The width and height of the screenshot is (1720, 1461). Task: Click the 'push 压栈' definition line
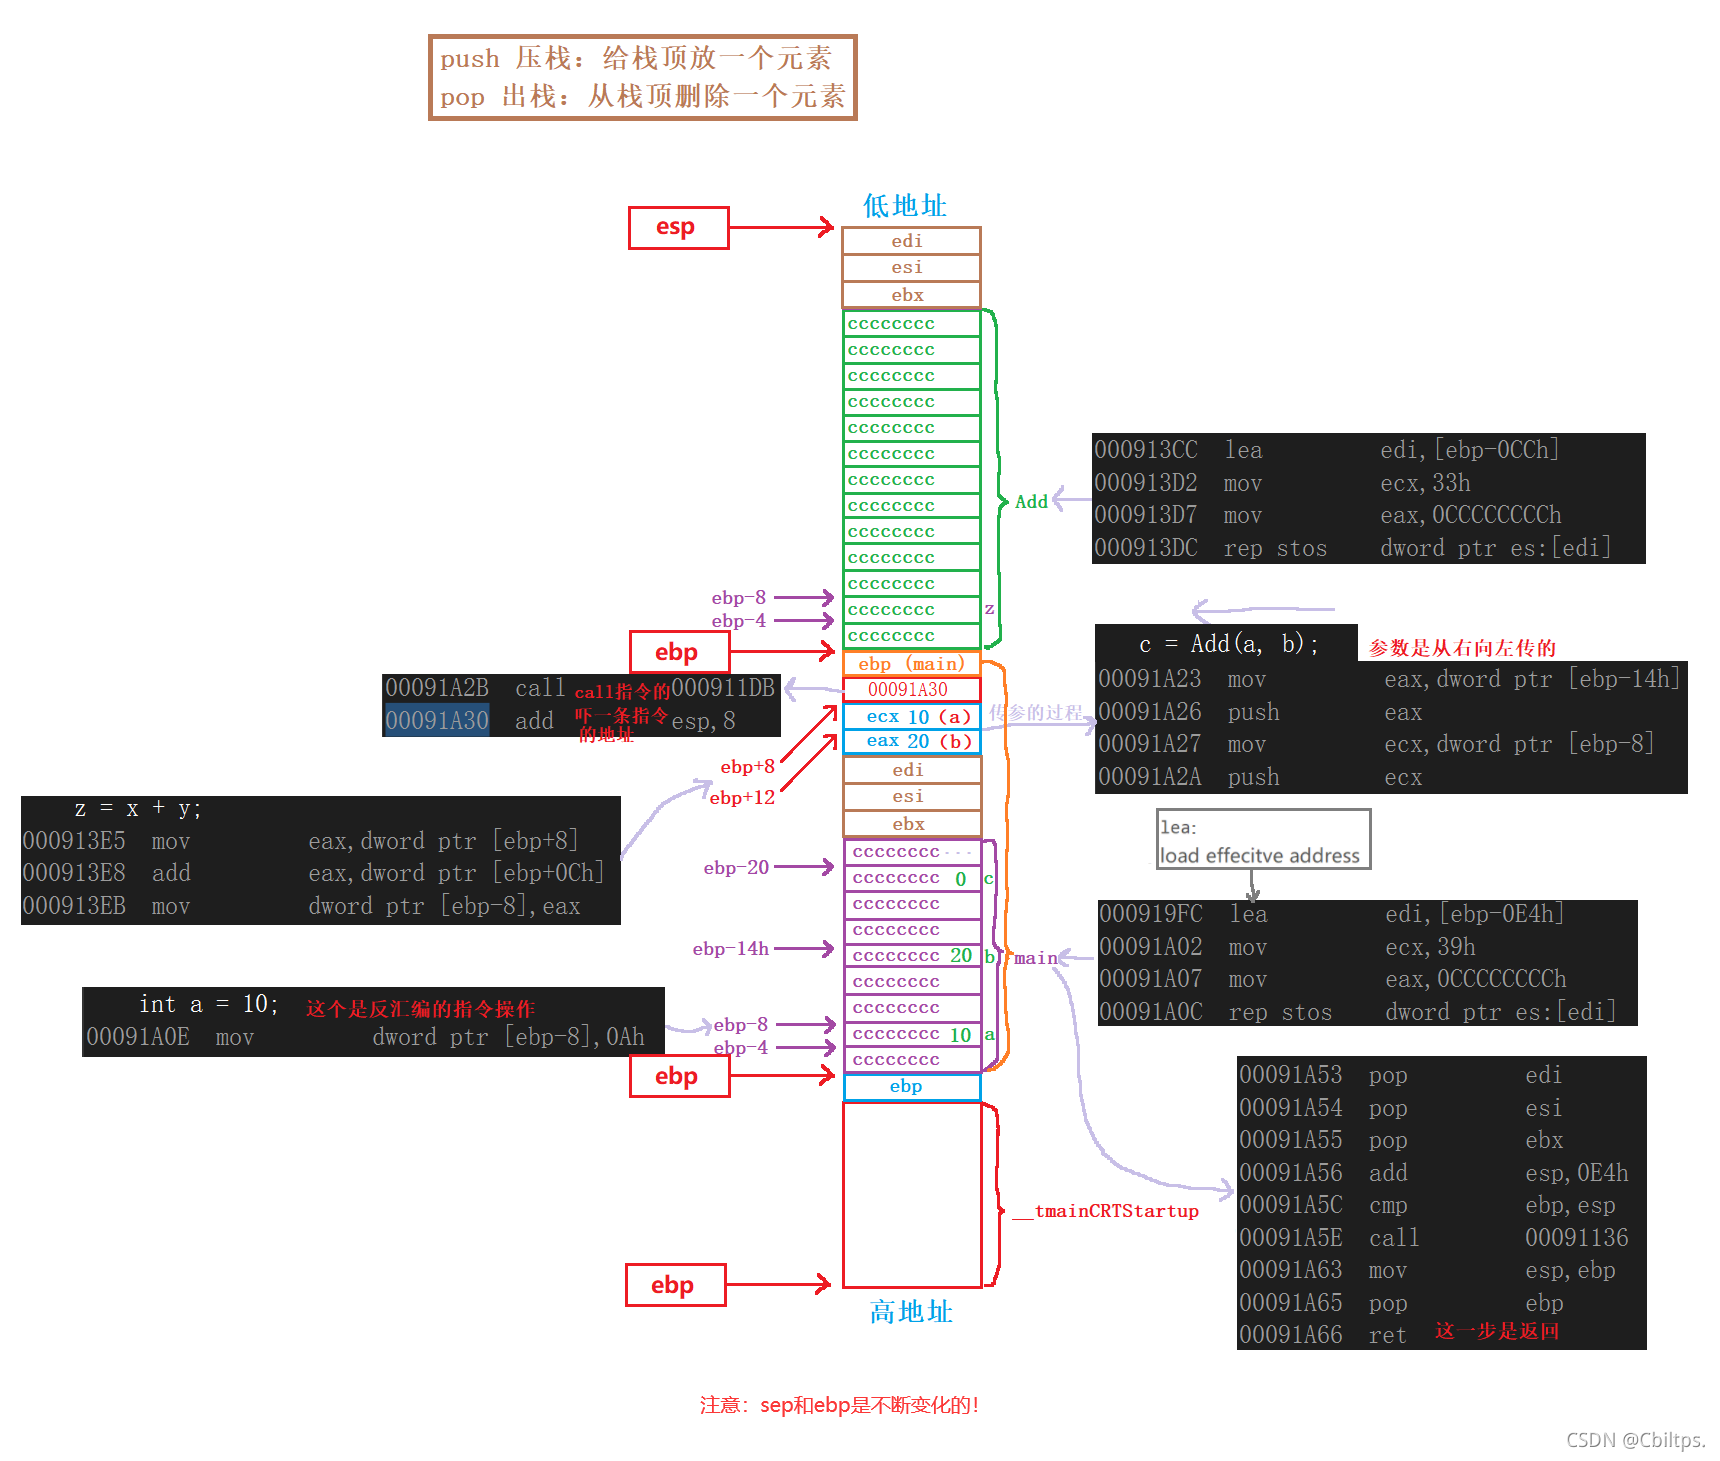pos(636,58)
